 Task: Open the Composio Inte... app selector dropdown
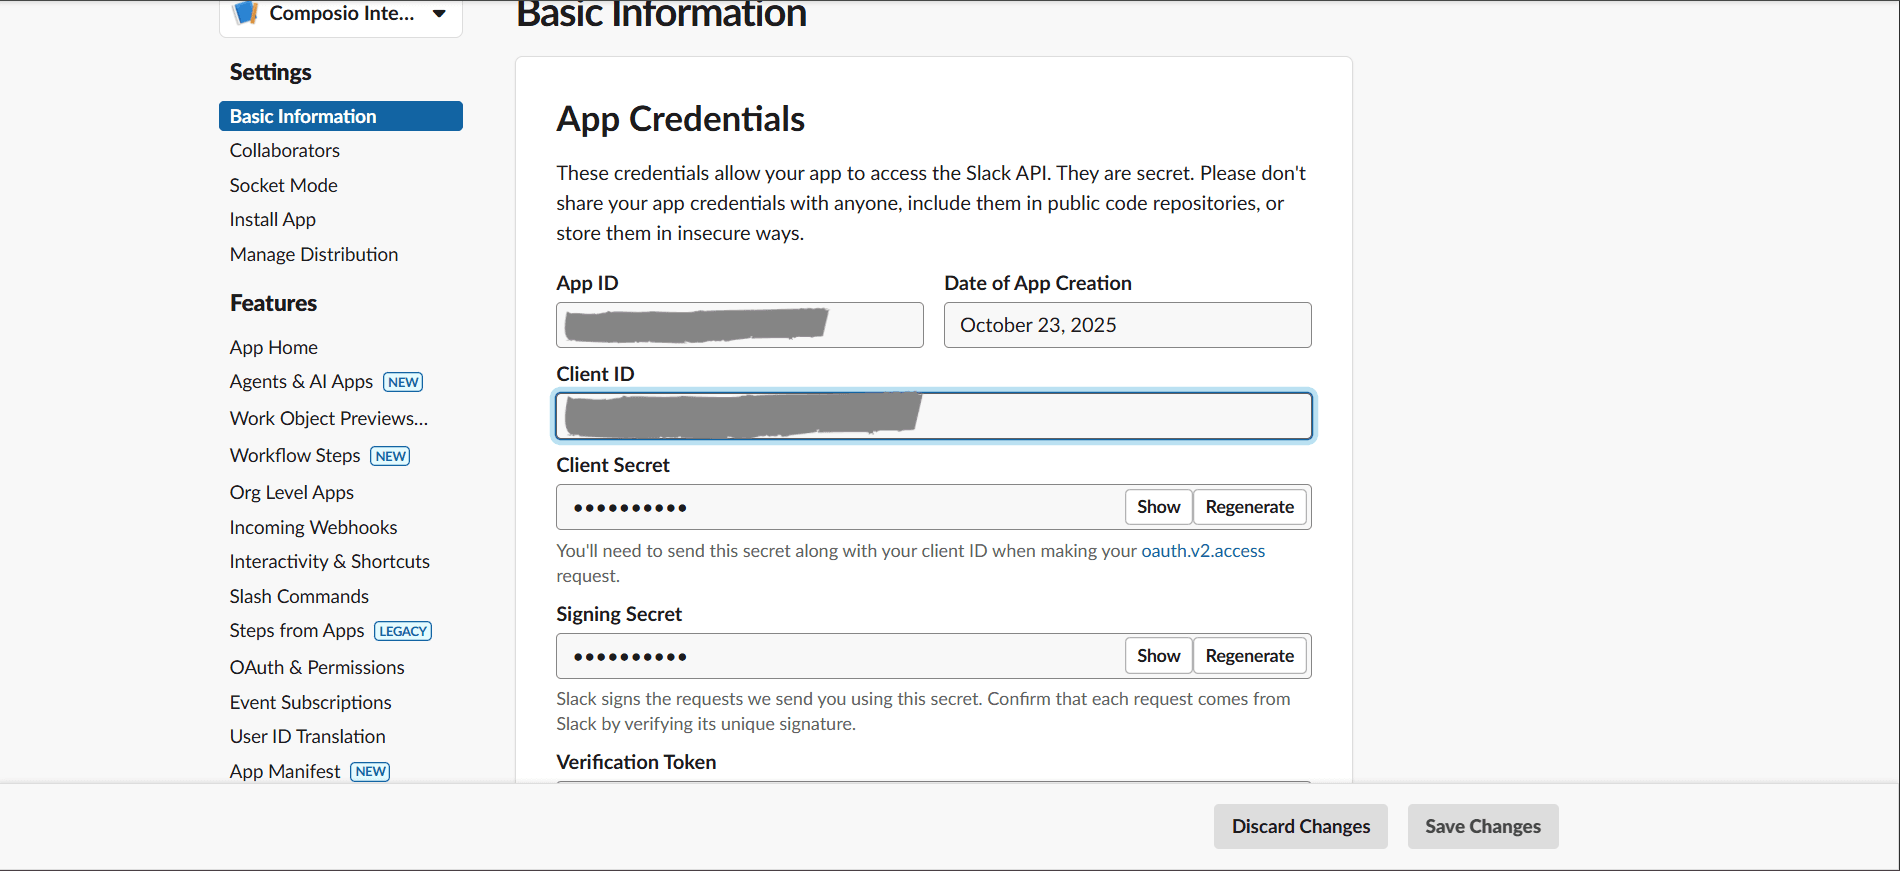coord(341,14)
